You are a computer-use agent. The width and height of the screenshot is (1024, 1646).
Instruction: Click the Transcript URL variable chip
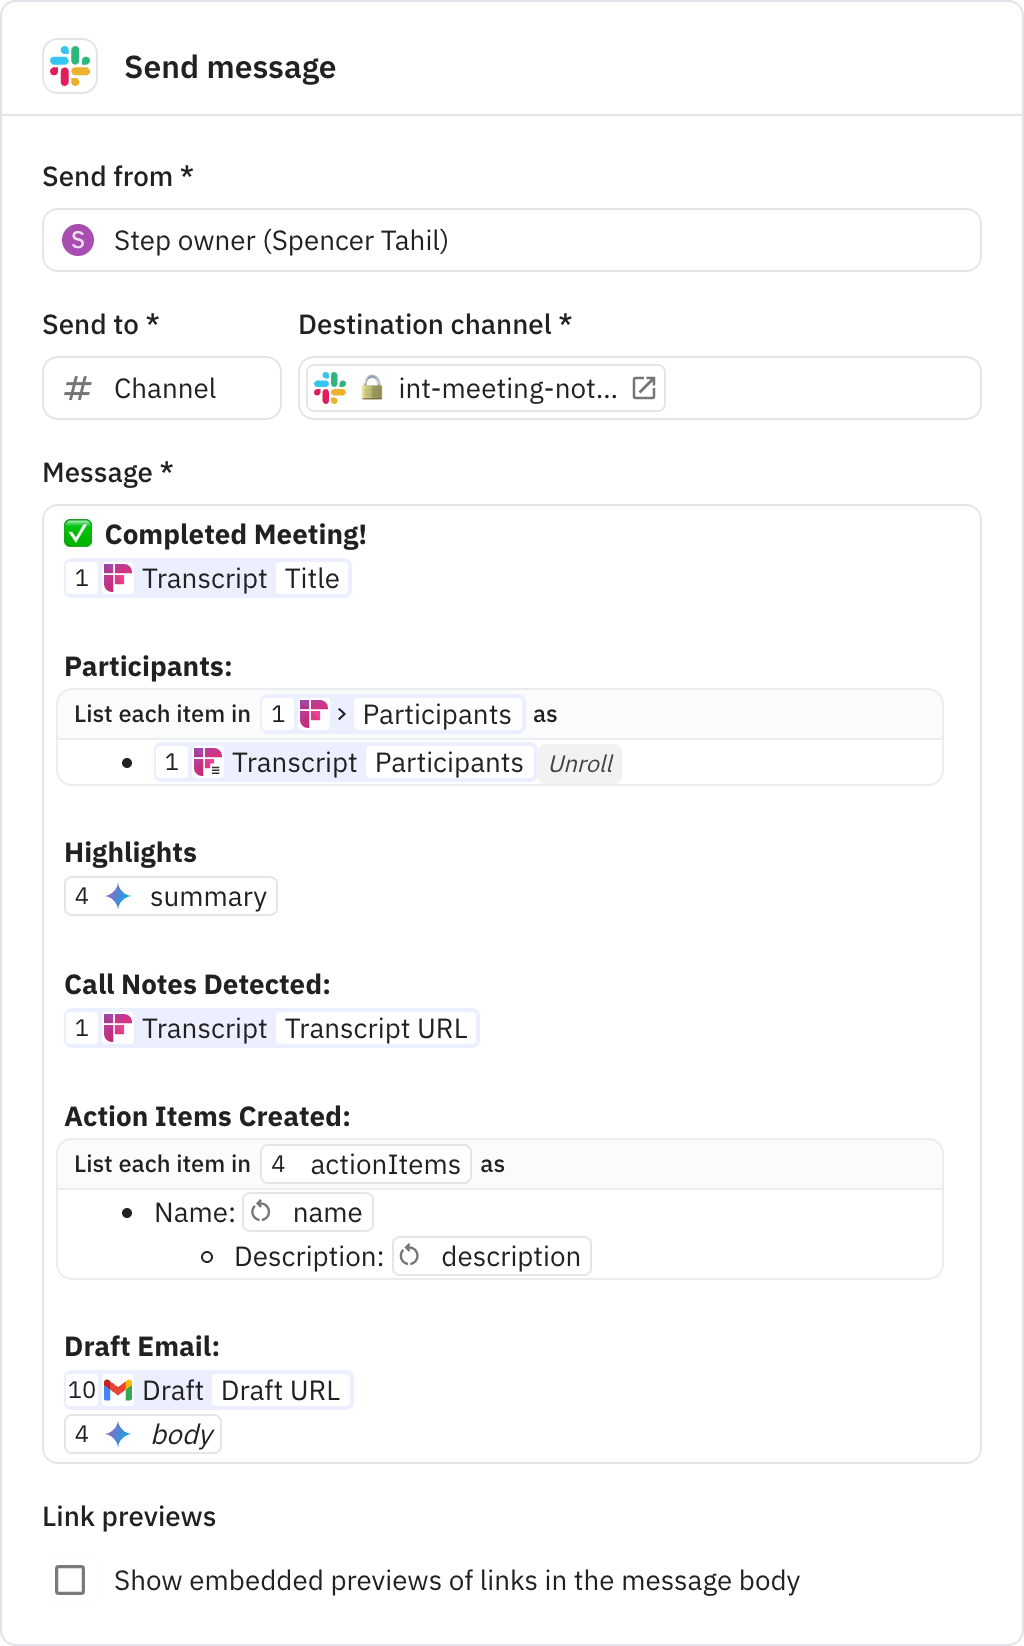[x=272, y=1029]
